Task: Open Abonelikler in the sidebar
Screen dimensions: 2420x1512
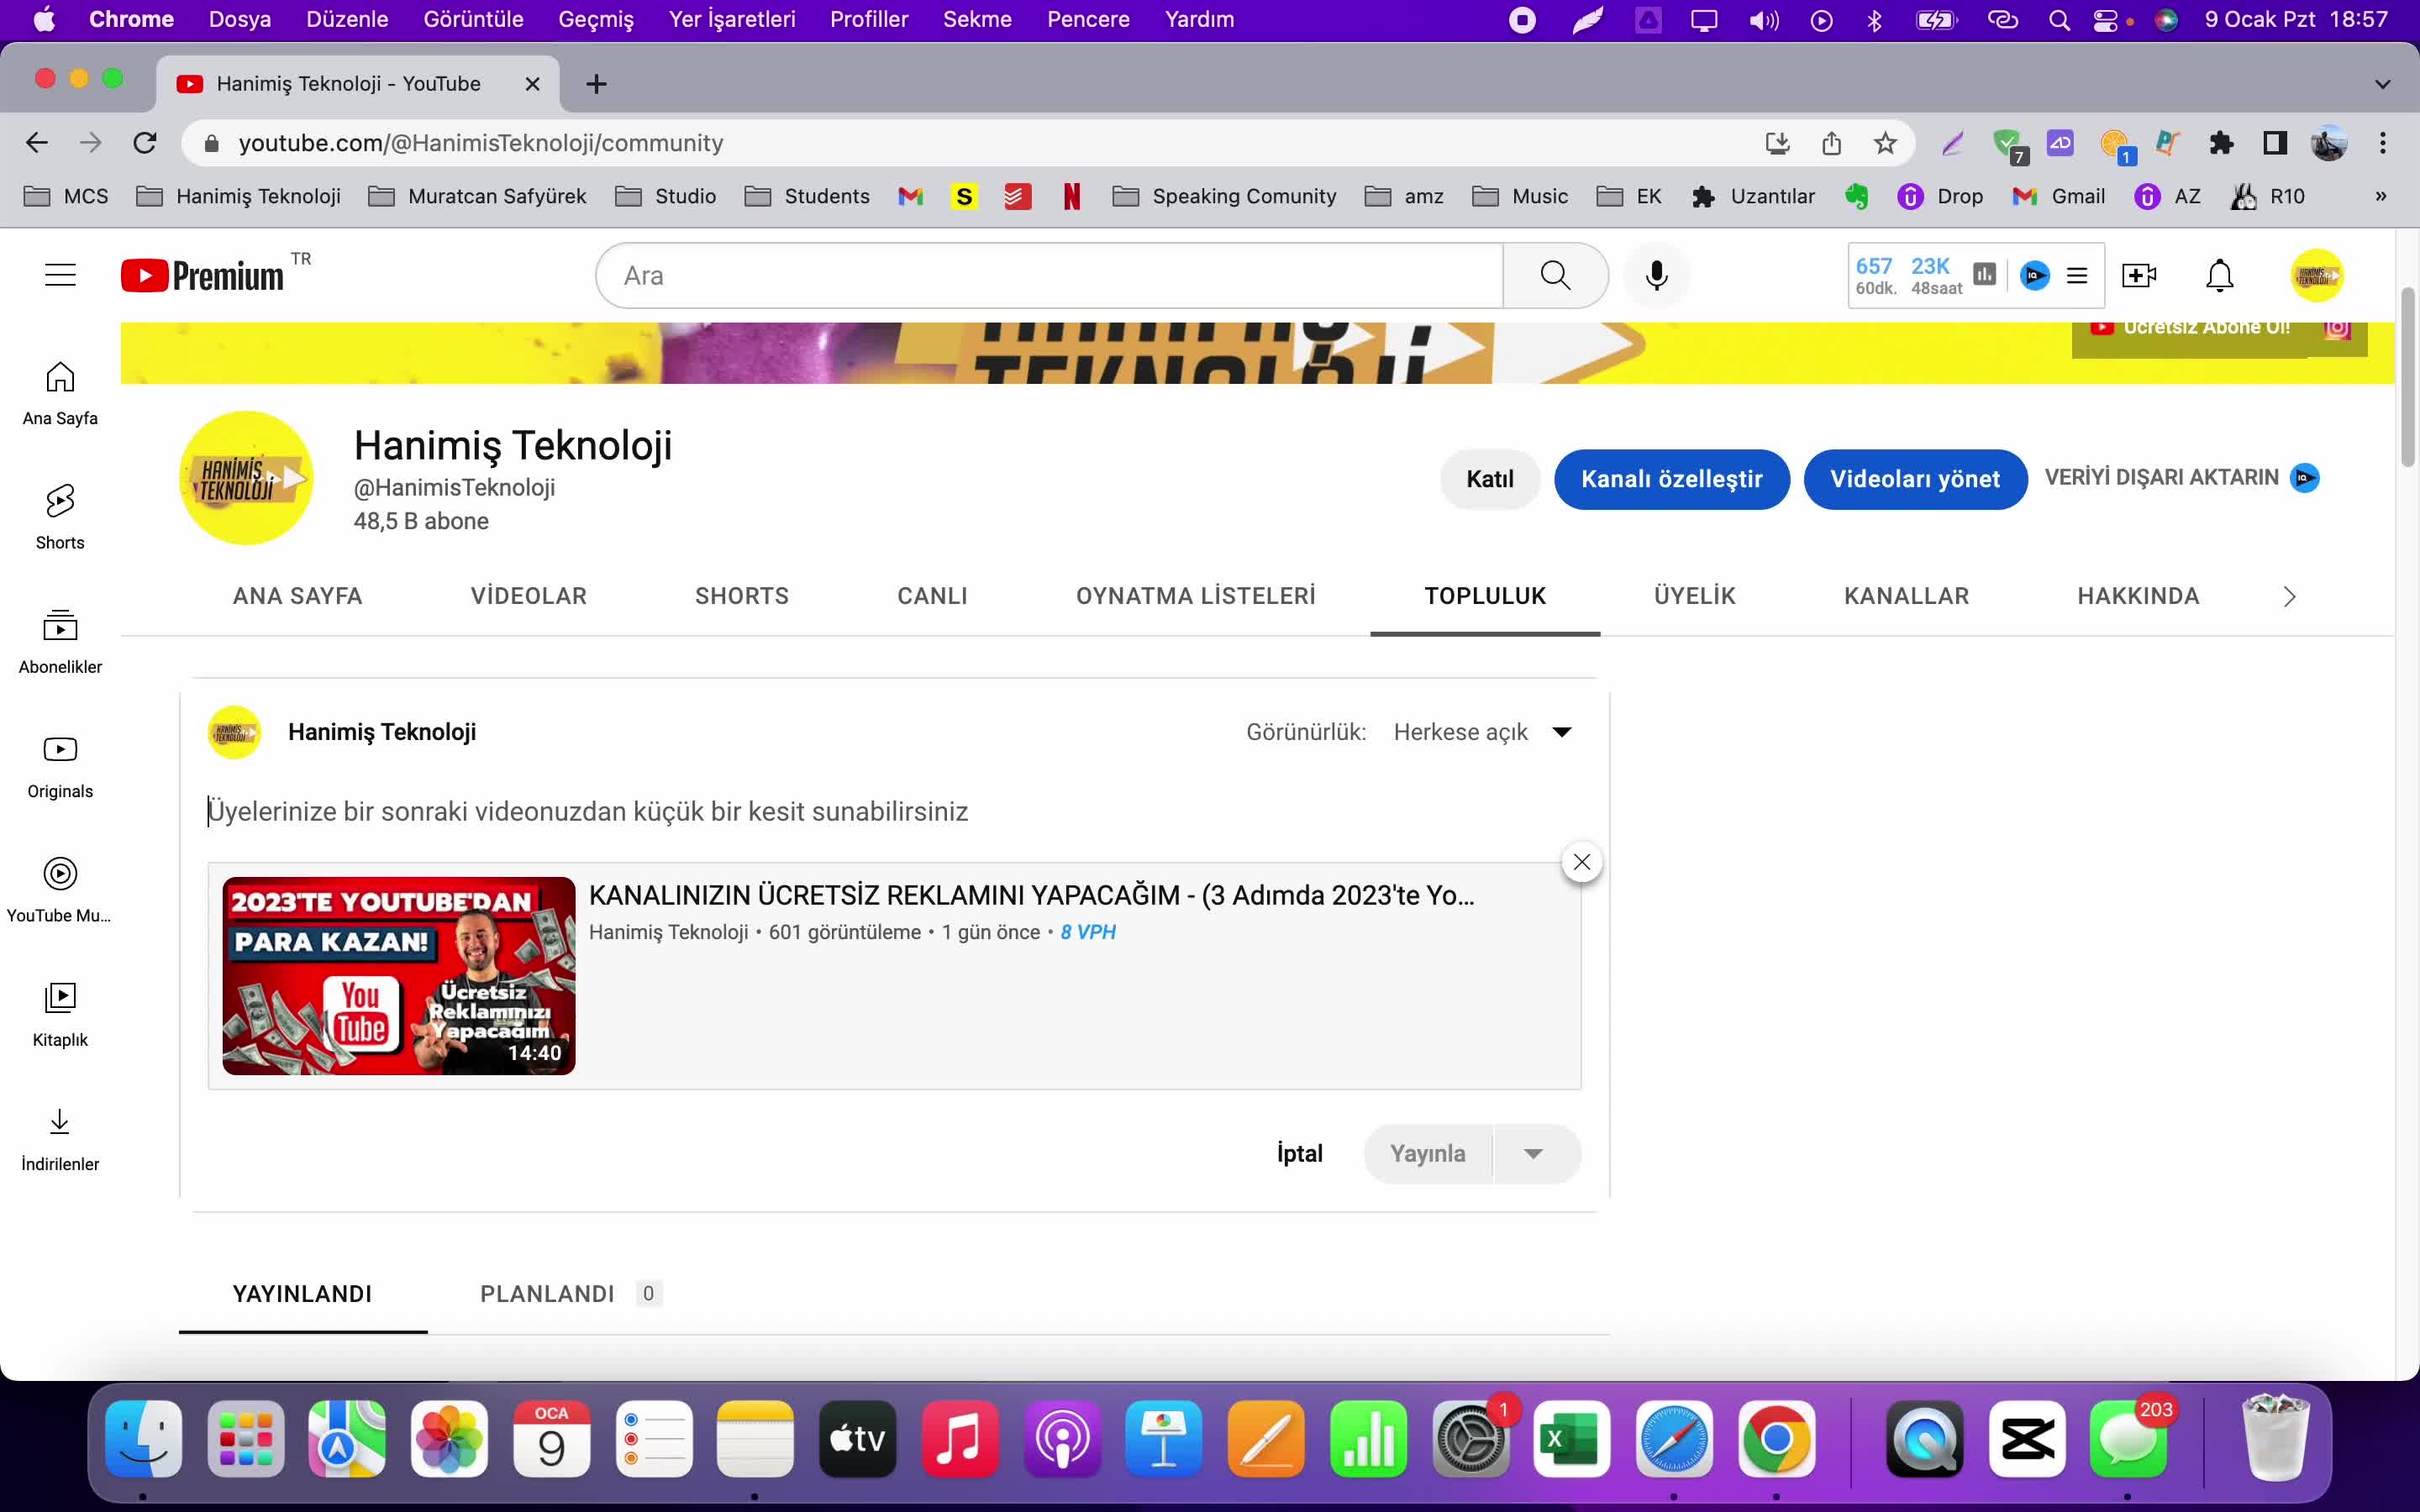Action: (60, 642)
